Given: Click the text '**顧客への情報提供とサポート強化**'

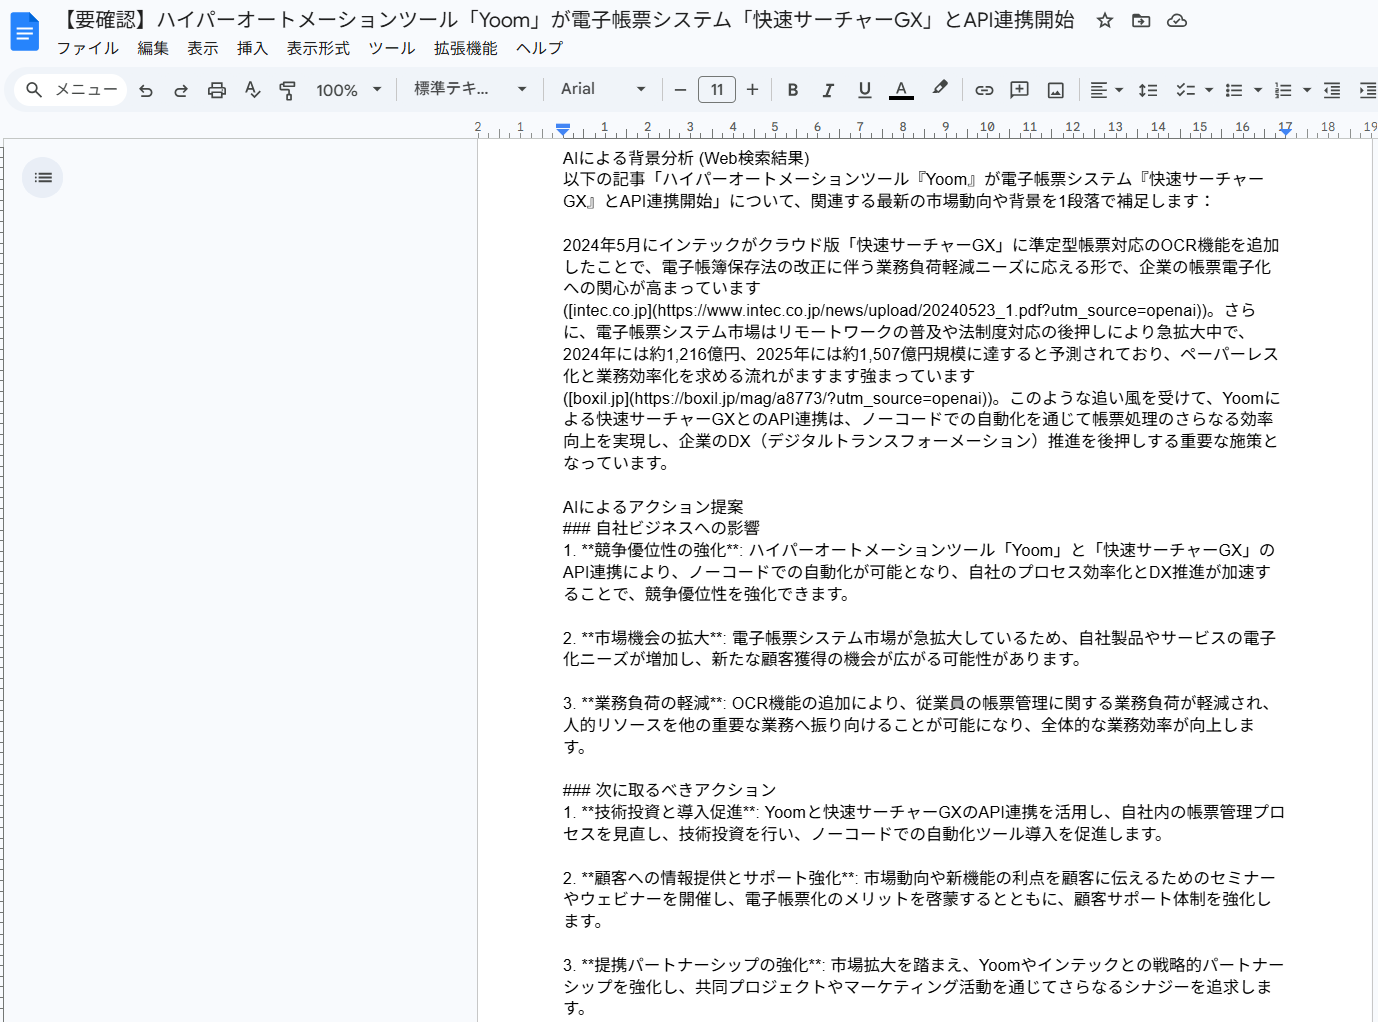Looking at the screenshot, I should 718,878.
